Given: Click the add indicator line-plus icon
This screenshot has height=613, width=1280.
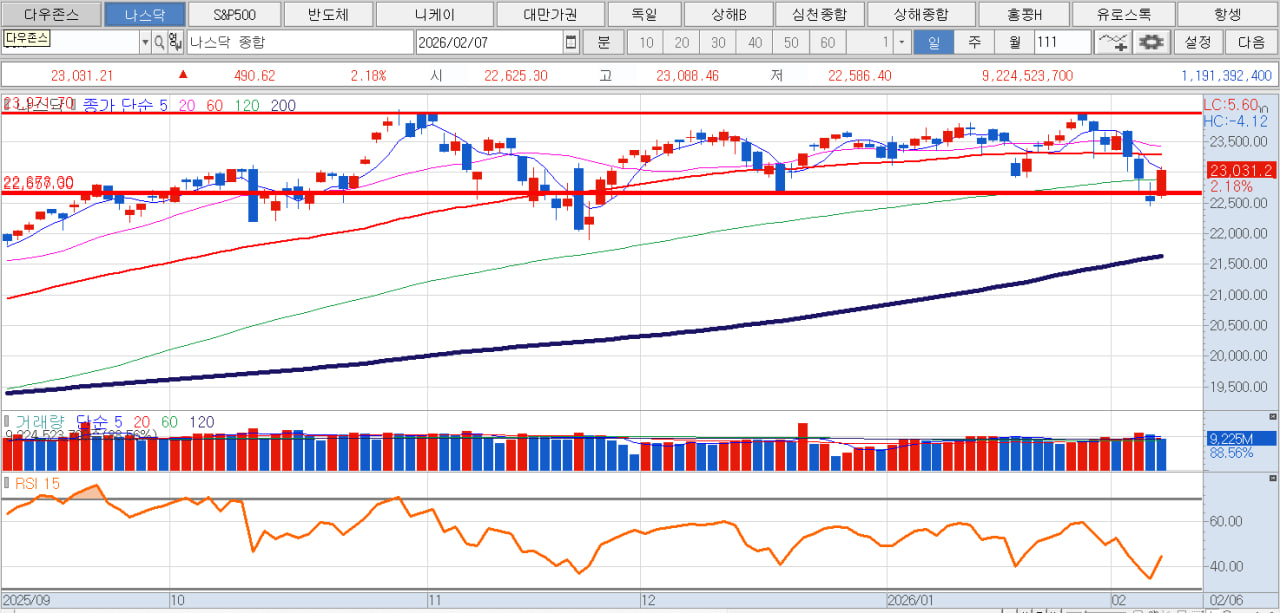Looking at the screenshot, I should pyautogui.click(x=1112, y=42).
